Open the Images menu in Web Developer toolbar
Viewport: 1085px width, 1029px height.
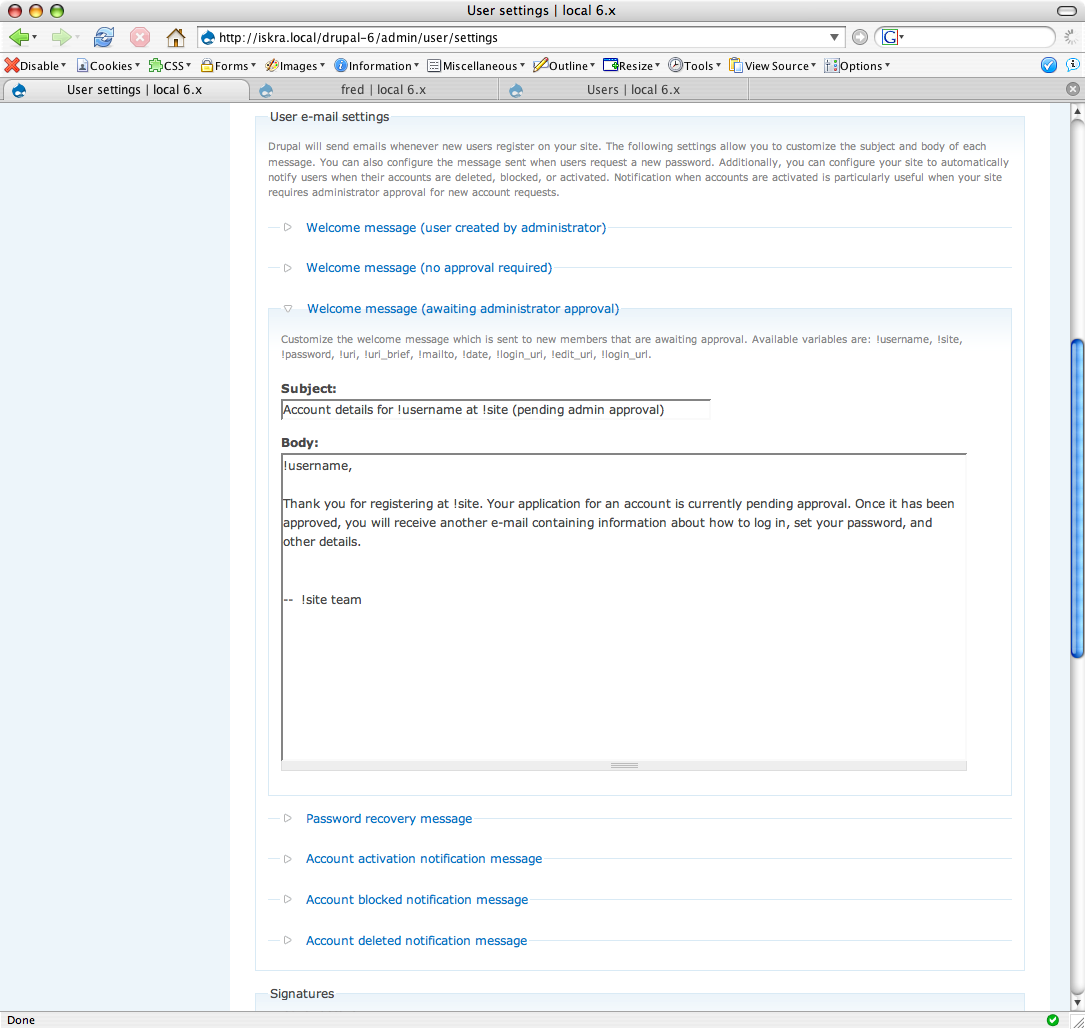pos(293,65)
